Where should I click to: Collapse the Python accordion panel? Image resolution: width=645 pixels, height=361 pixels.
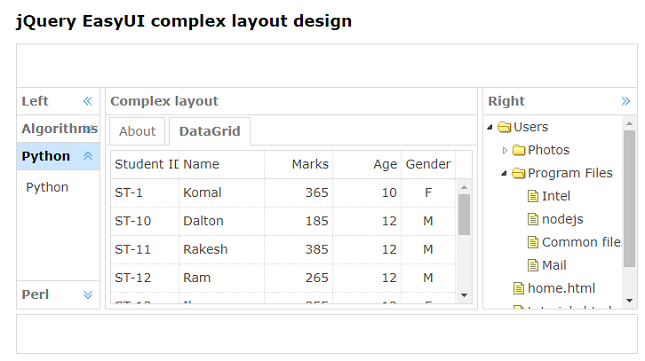click(88, 156)
